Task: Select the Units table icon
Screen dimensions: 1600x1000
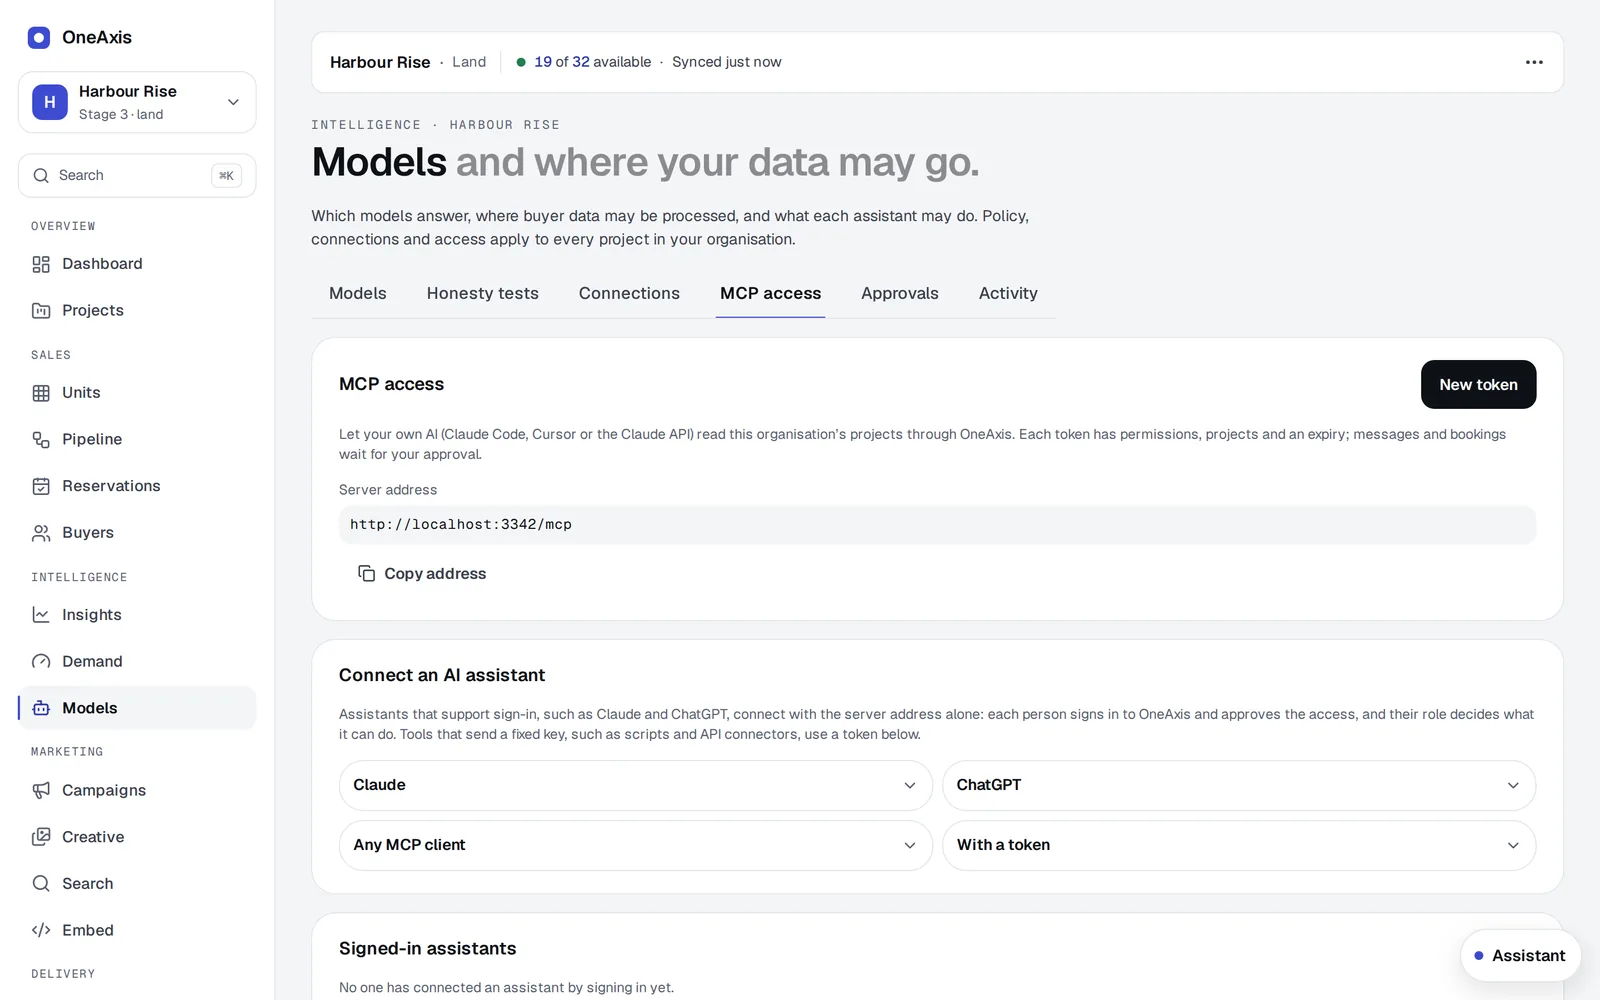Action: (41, 393)
